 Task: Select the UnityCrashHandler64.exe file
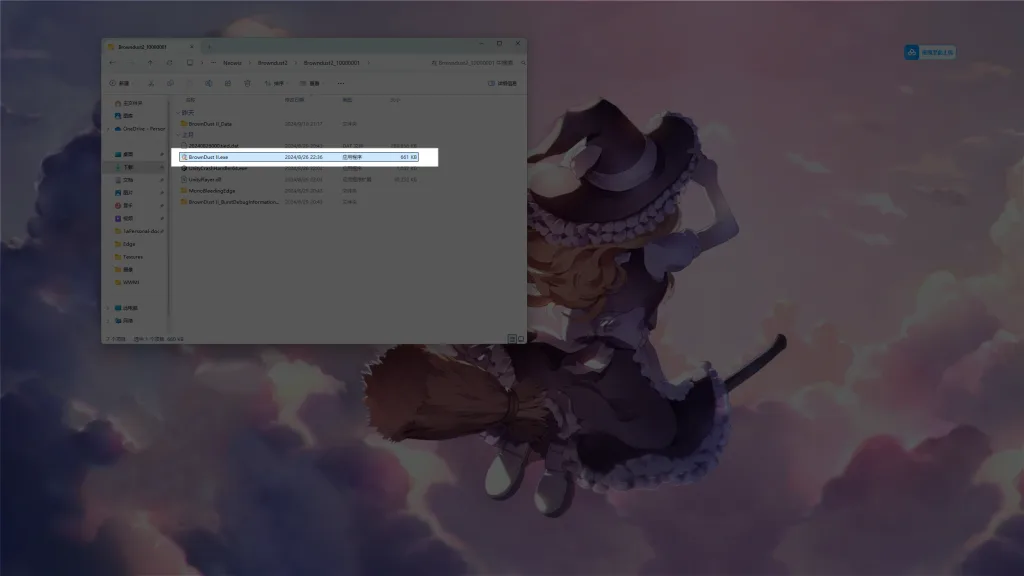coord(217,168)
